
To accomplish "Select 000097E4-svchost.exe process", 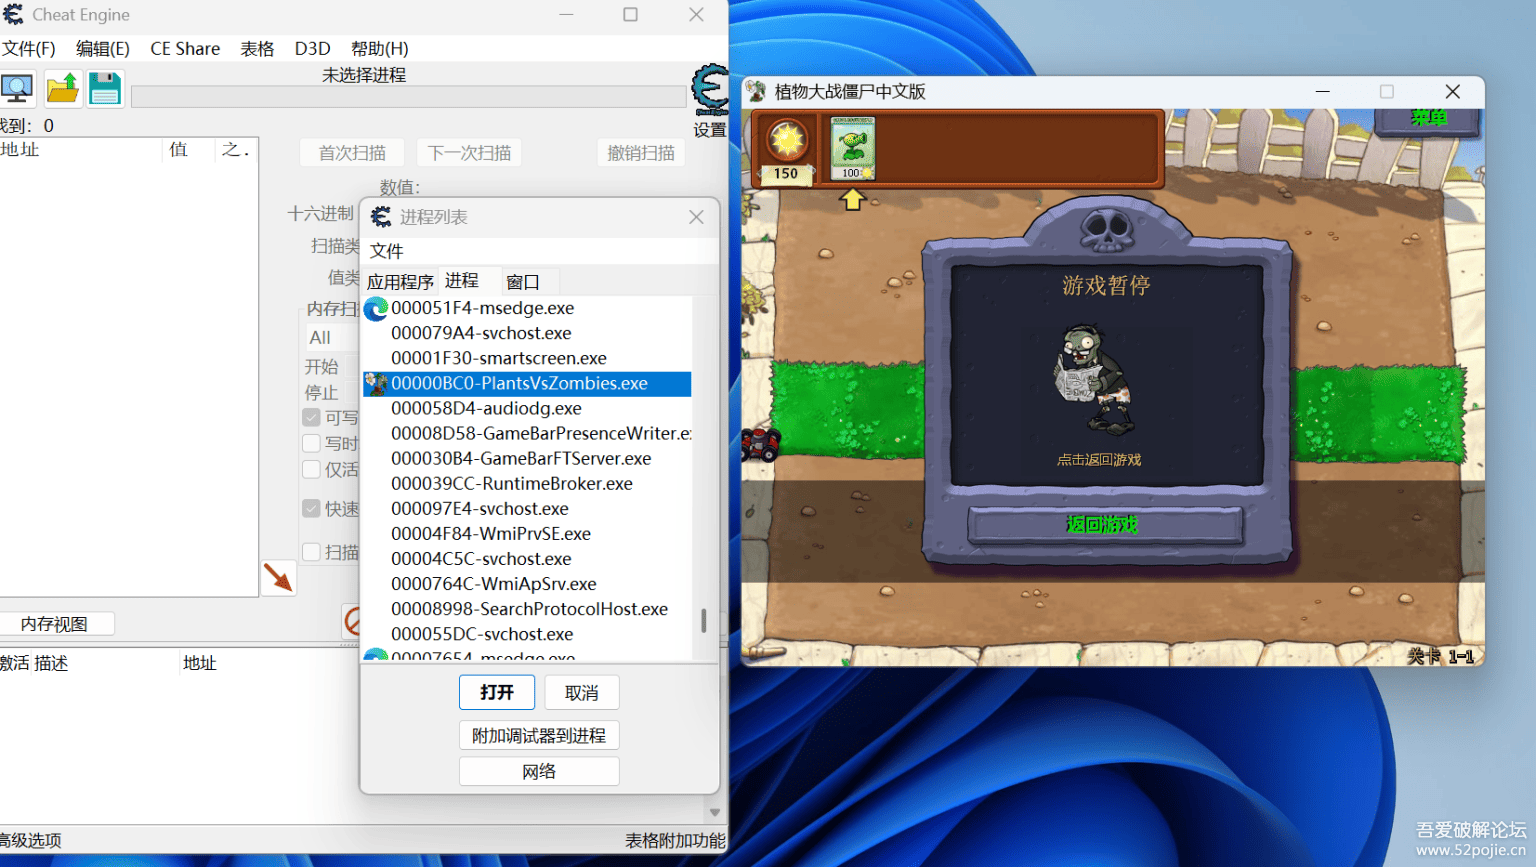I will tap(527, 509).
